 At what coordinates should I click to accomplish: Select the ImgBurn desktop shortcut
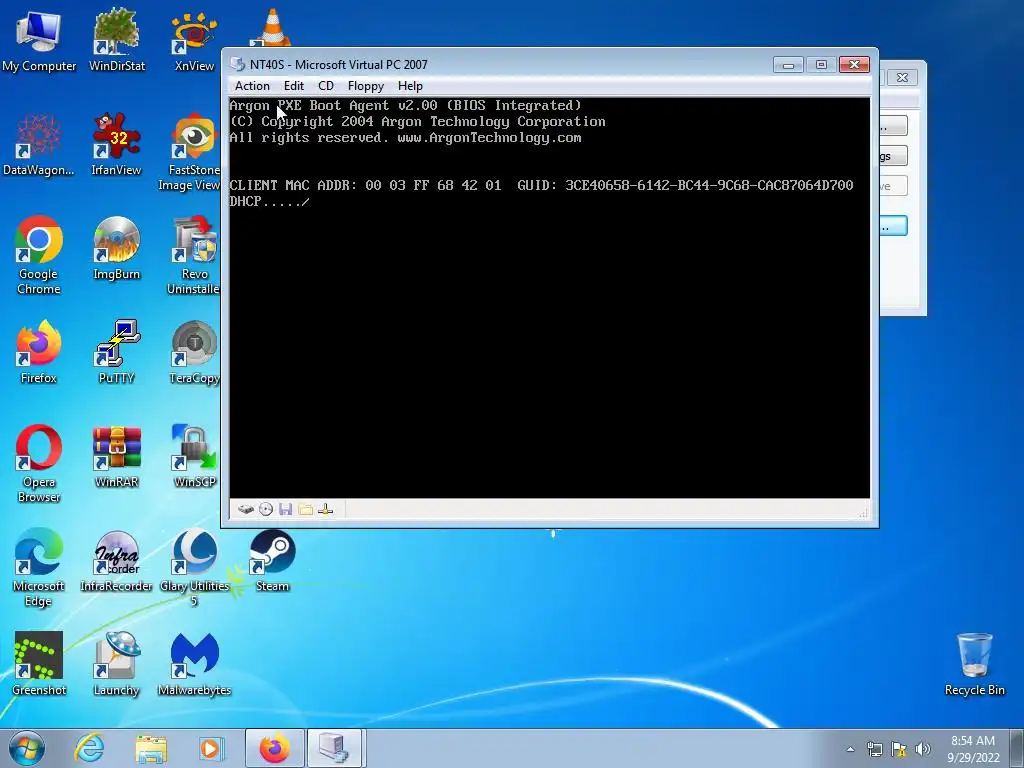tap(116, 248)
